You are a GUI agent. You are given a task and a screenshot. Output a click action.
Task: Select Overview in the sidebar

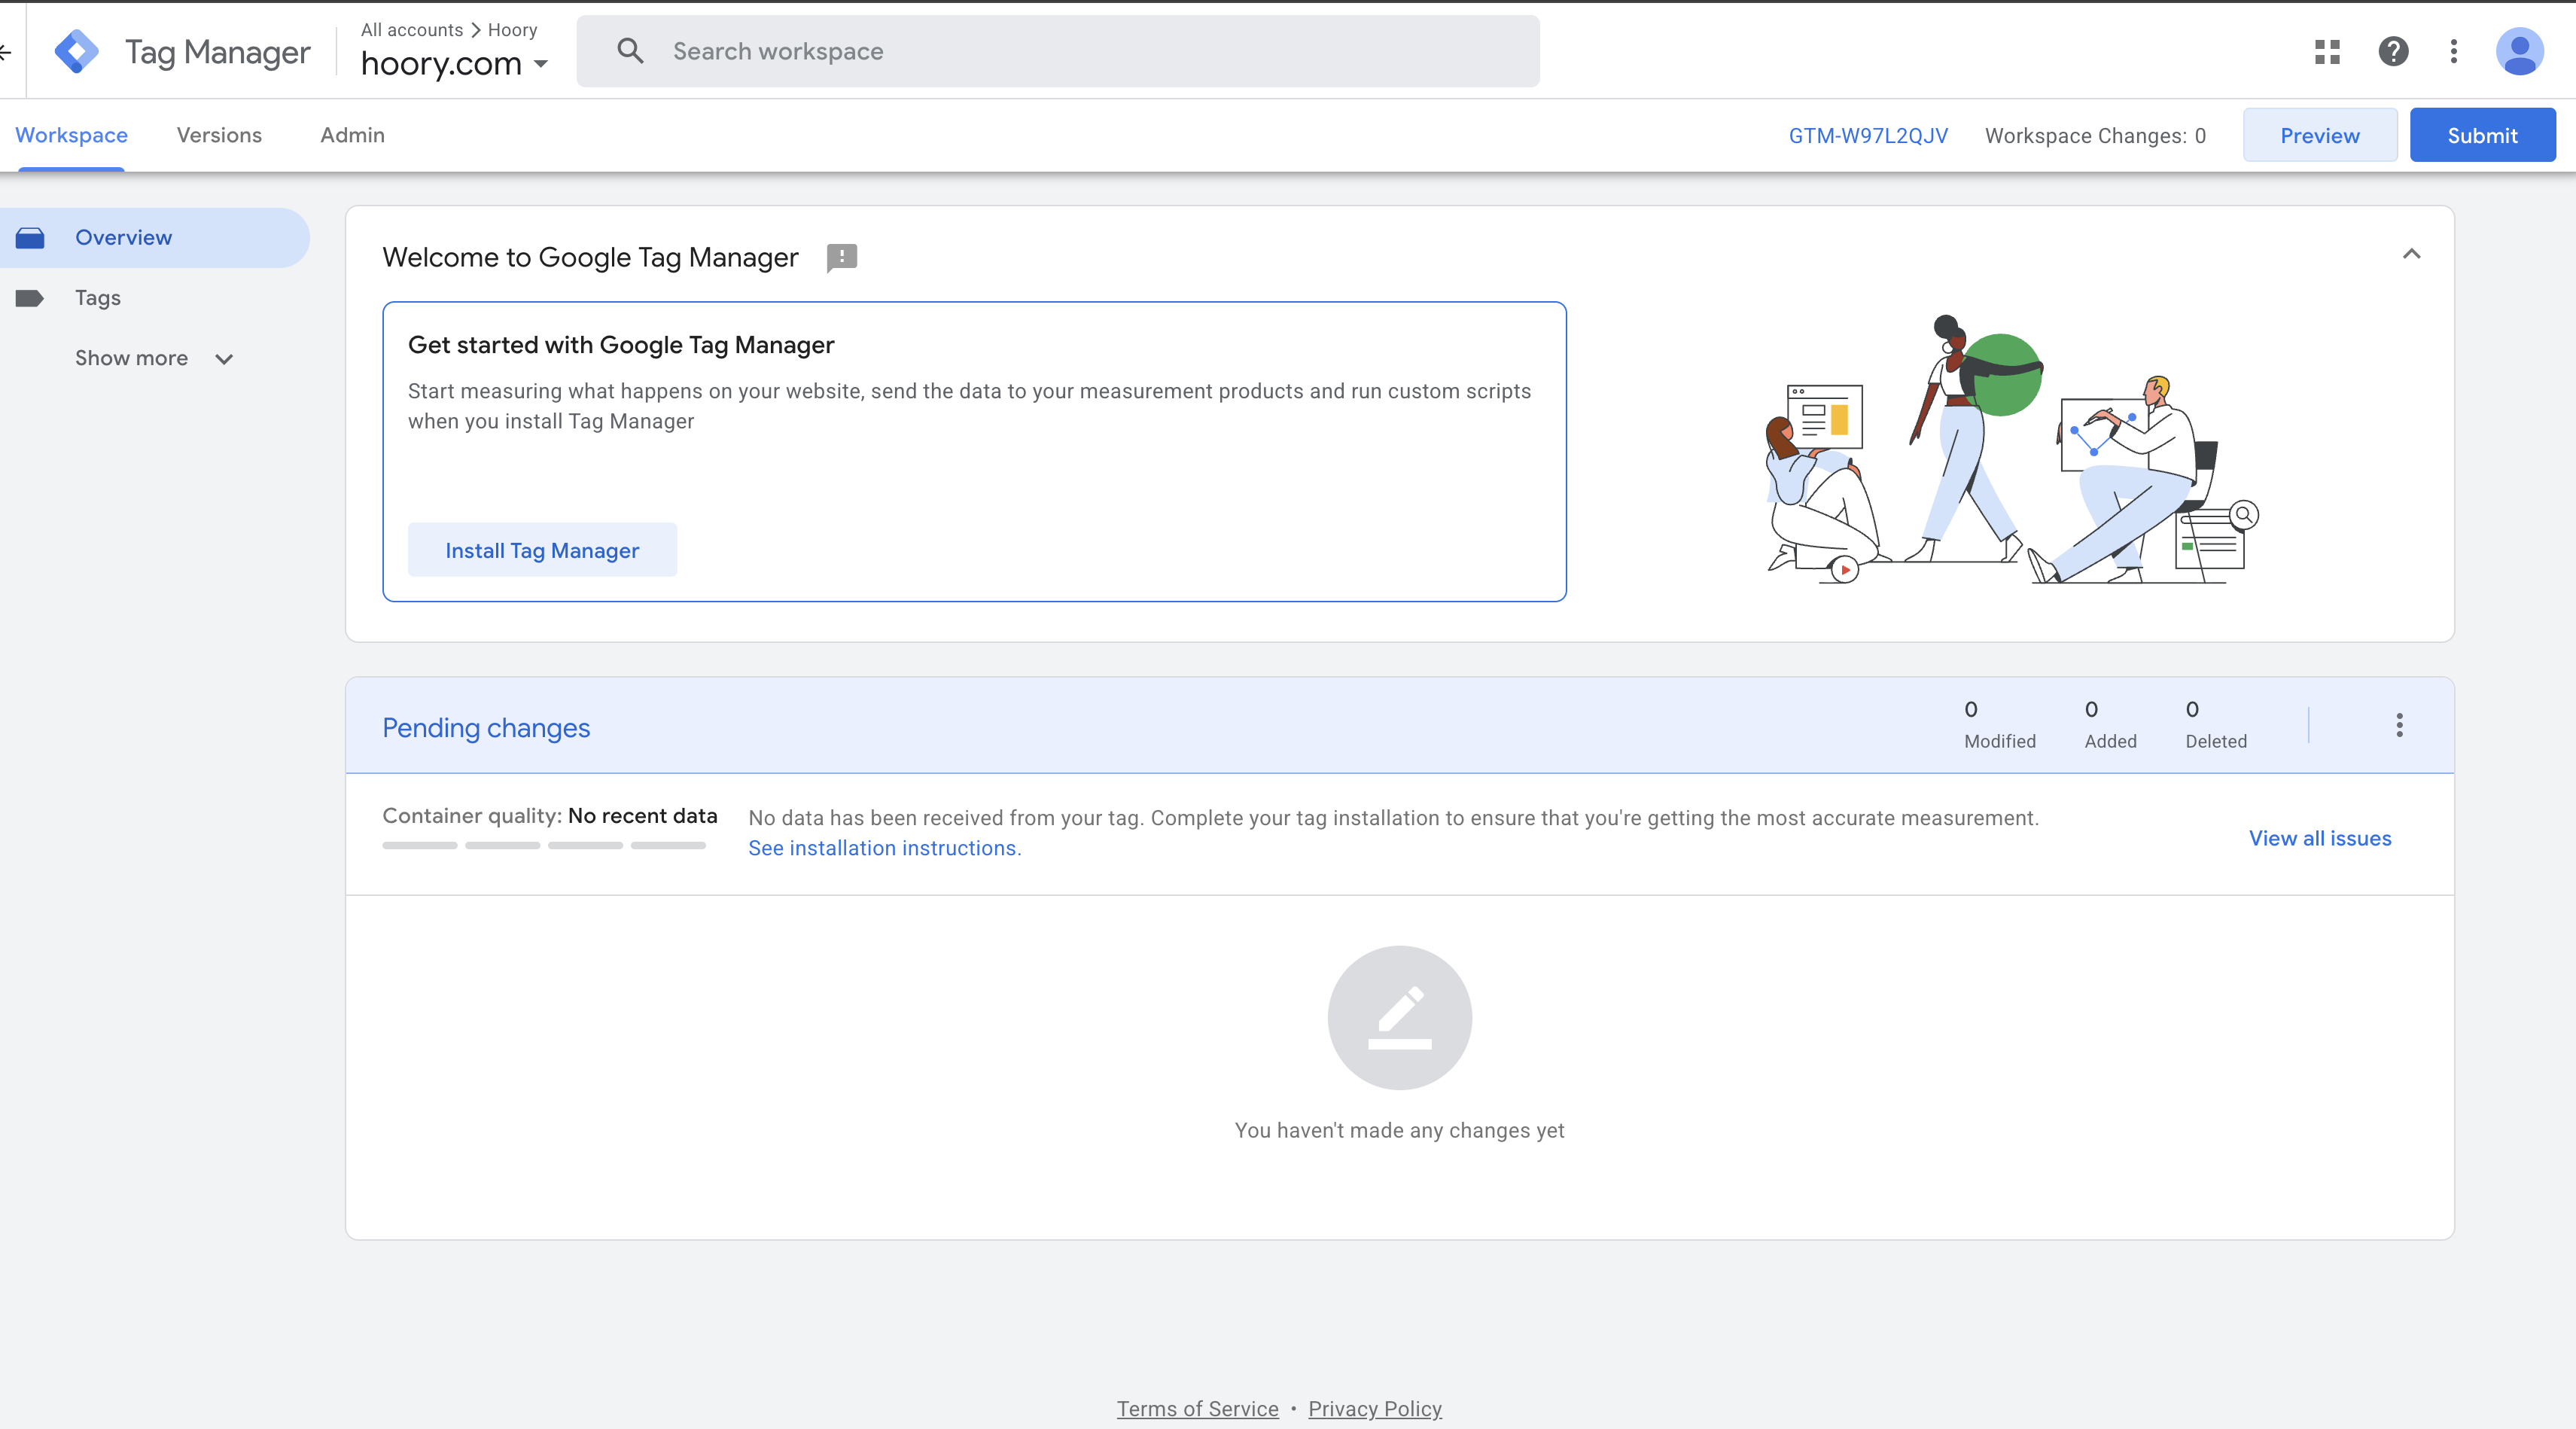(x=155, y=238)
